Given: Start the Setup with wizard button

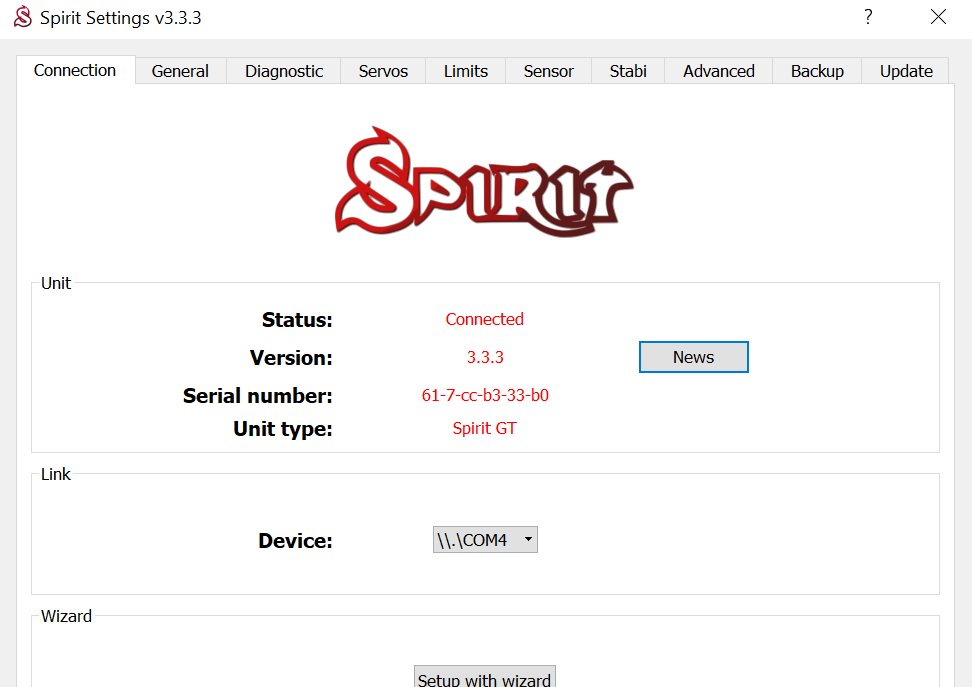Looking at the screenshot, I should point(484,678).
